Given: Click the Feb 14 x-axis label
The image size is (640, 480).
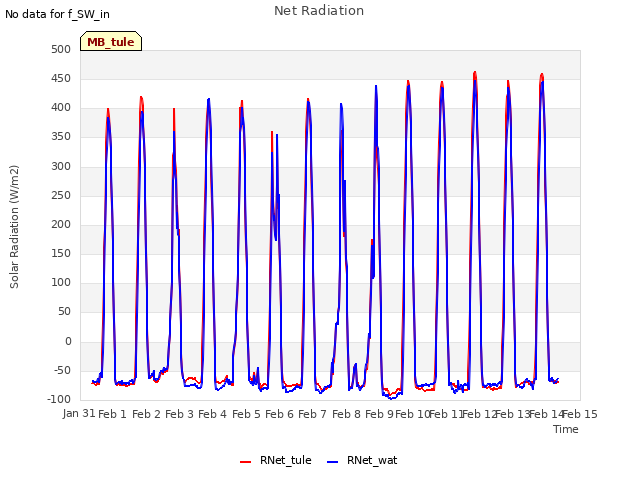Looking at the screenshot, I should (x=546, y=414).
